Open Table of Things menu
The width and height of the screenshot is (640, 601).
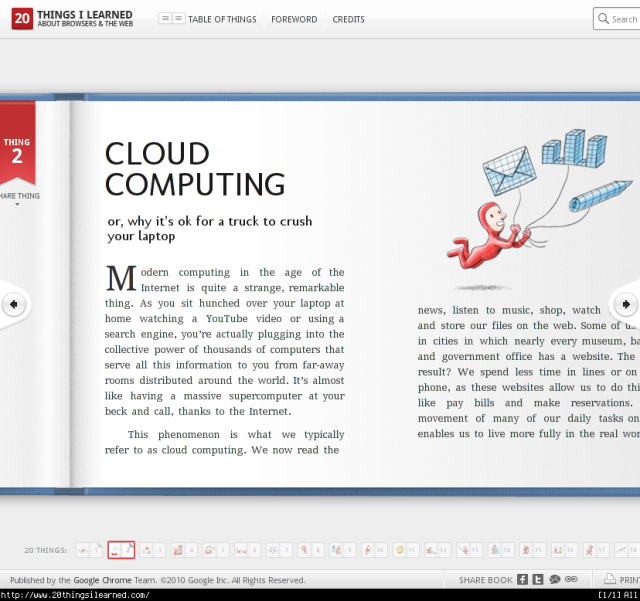click(x=208, y=19)
